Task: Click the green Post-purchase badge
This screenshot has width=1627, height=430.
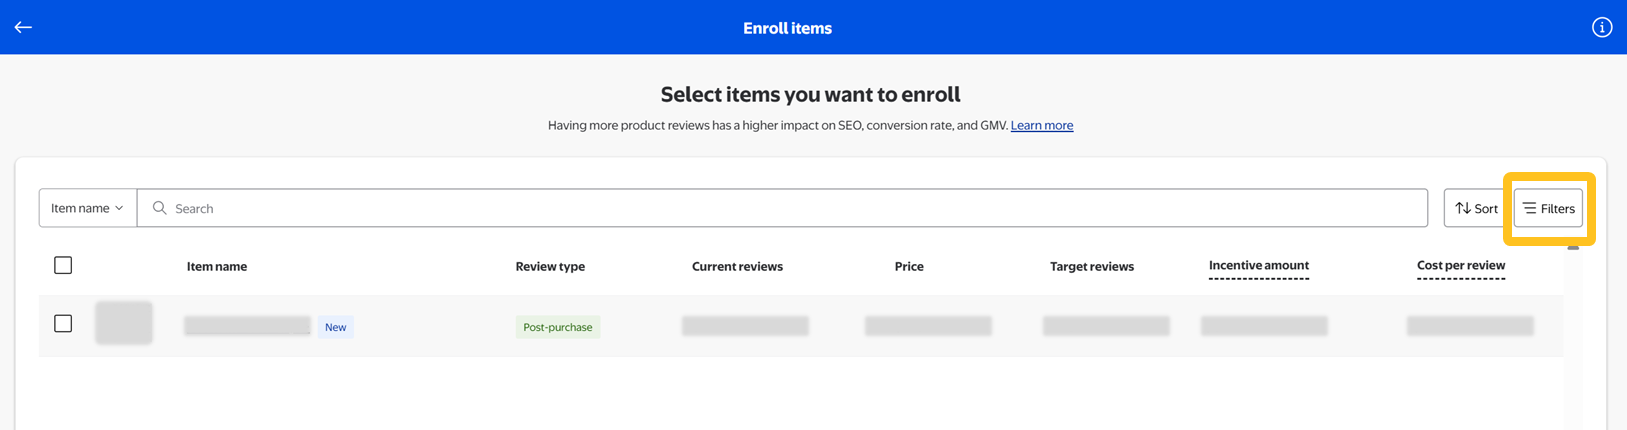Action: (558, 327)
